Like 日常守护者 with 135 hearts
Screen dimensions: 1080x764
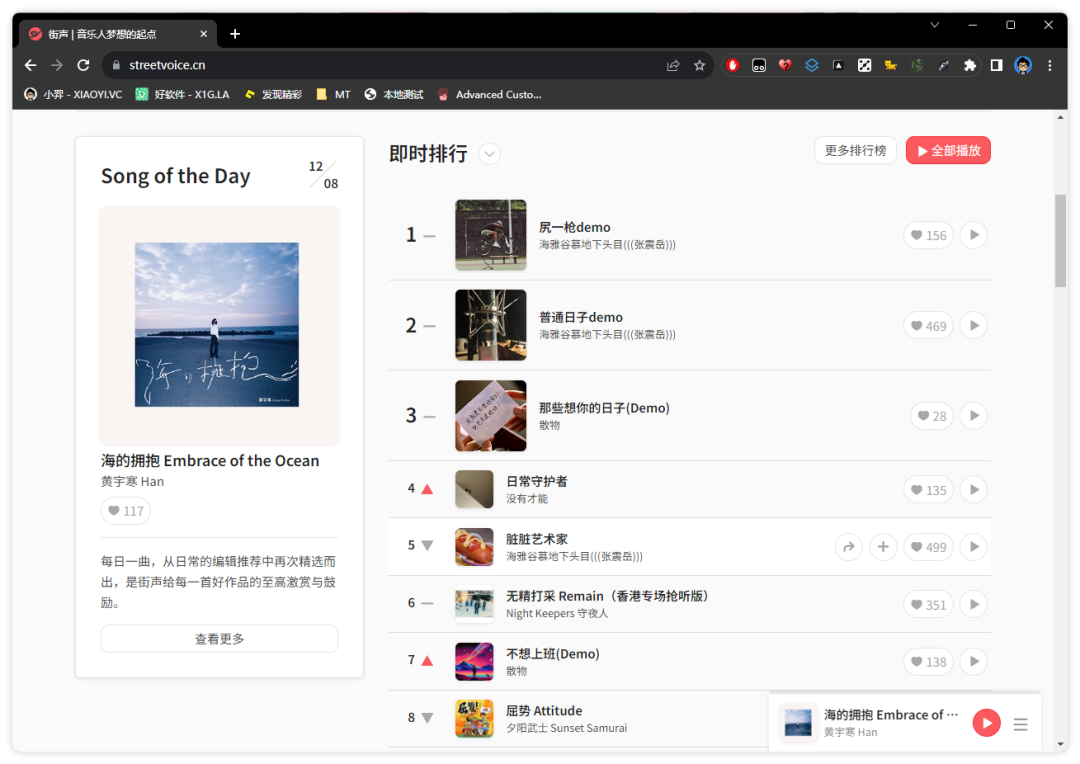[x=928, y=490]
